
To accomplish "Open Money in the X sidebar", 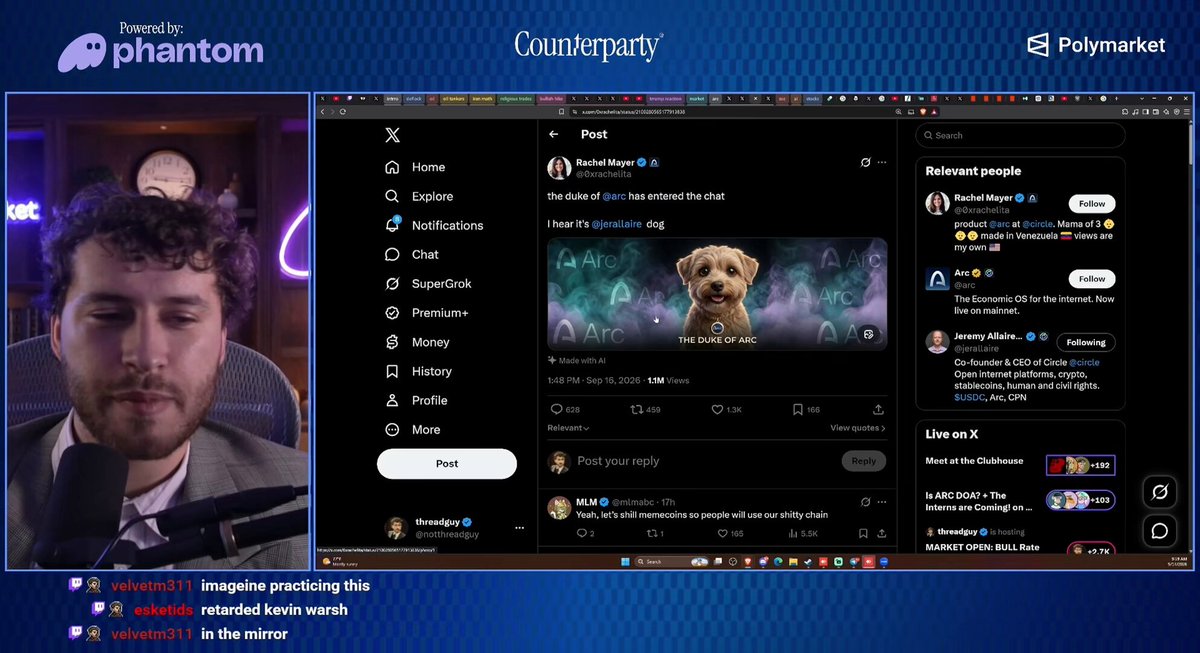I will 417,342.
